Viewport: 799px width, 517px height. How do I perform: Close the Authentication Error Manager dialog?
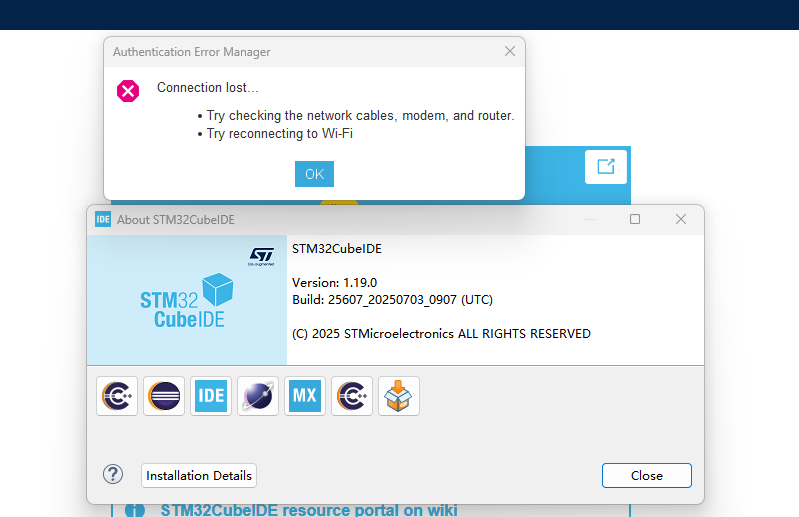510,51
